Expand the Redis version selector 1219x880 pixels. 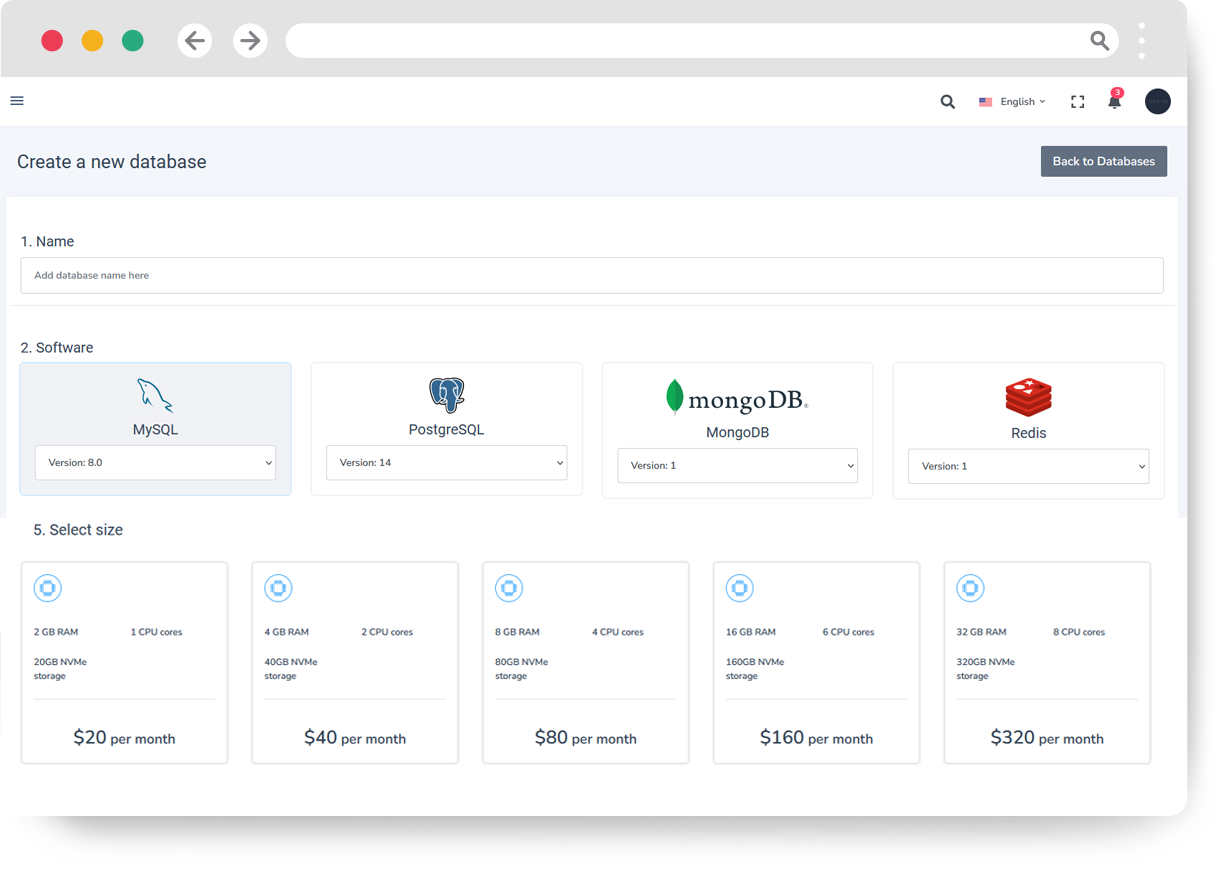pos(1028,466)
